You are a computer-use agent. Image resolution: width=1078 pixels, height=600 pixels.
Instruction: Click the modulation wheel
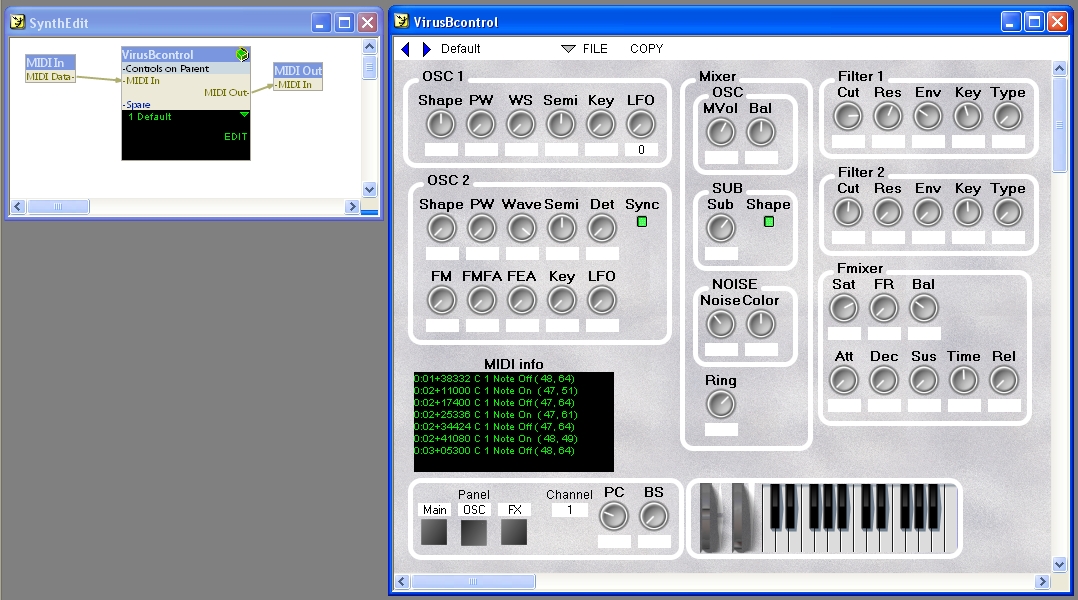(742, 518)
